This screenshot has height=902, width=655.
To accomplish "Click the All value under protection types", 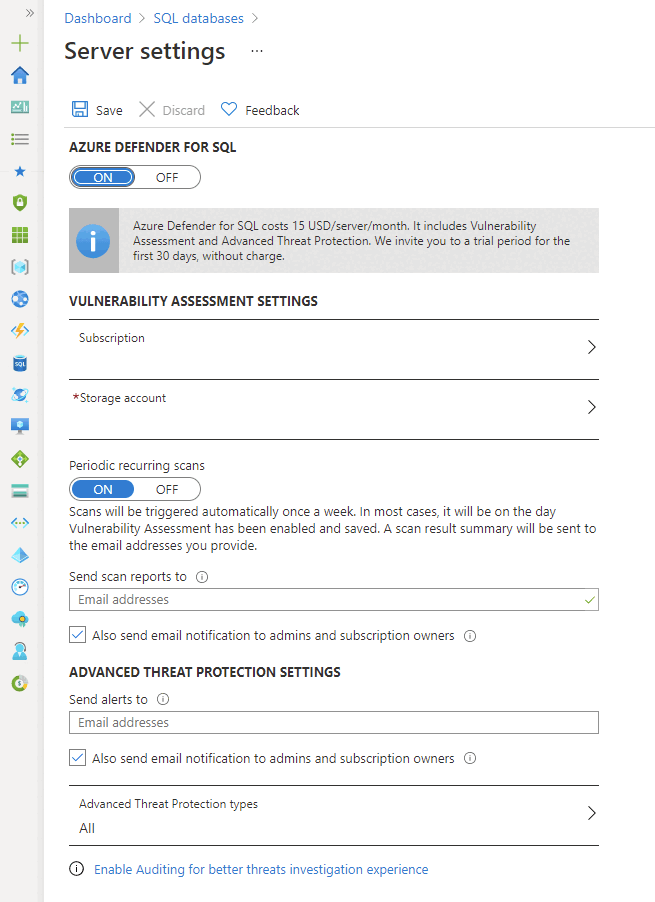I will (x=87, y=828).
